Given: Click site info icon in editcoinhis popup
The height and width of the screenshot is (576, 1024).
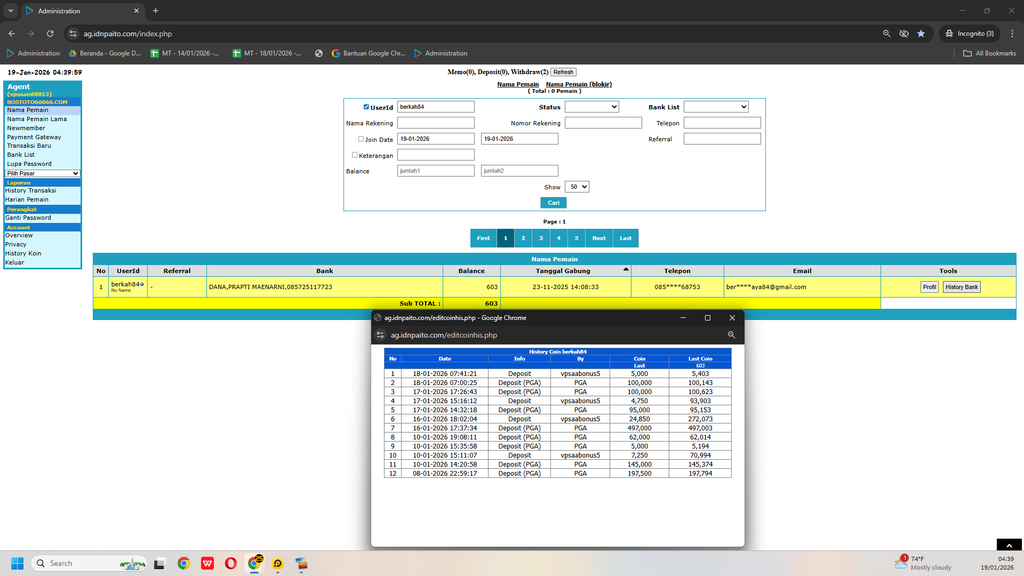Looking at the screenshot, I should pos(380,335).
